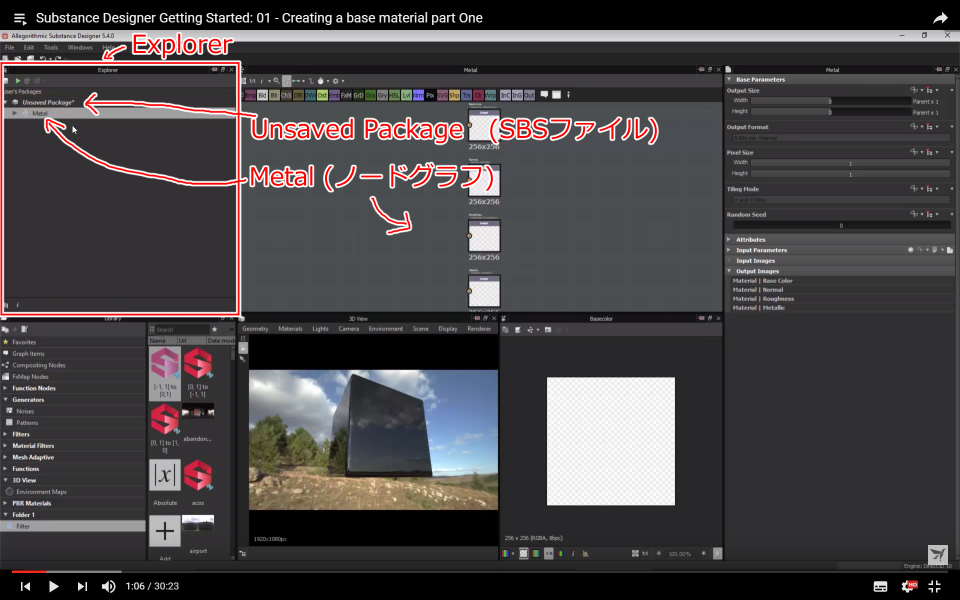The height and width of the screenshot is (600, 960).
Task: Toggle the highlighted graph toolbar button
Action: [287, 81]
